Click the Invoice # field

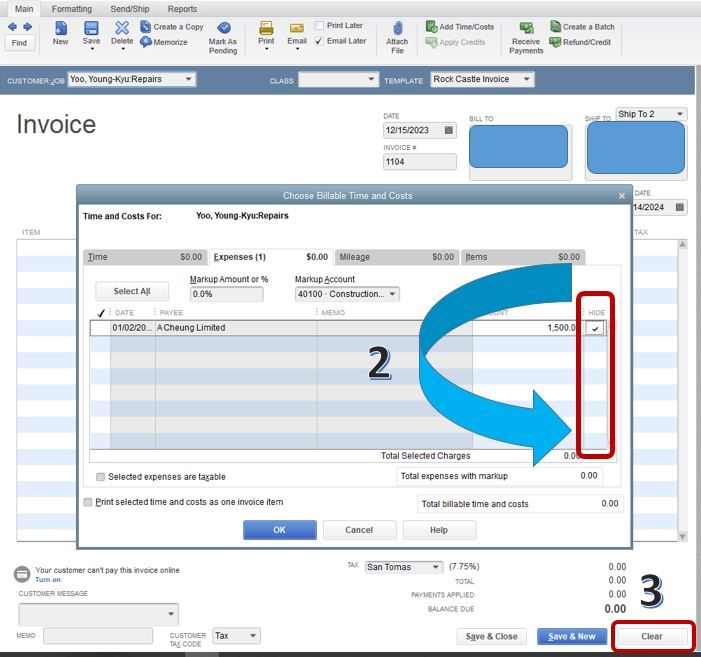tap(420, 162)
